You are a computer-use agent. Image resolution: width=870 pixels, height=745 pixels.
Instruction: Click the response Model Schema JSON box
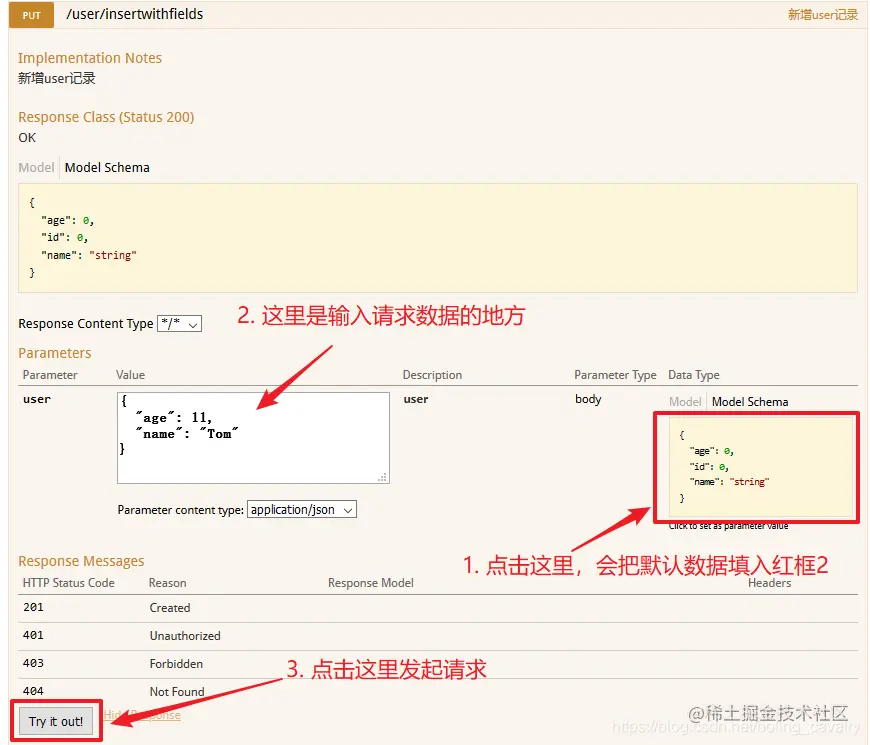pyautogui.click(x=438, y=238)
